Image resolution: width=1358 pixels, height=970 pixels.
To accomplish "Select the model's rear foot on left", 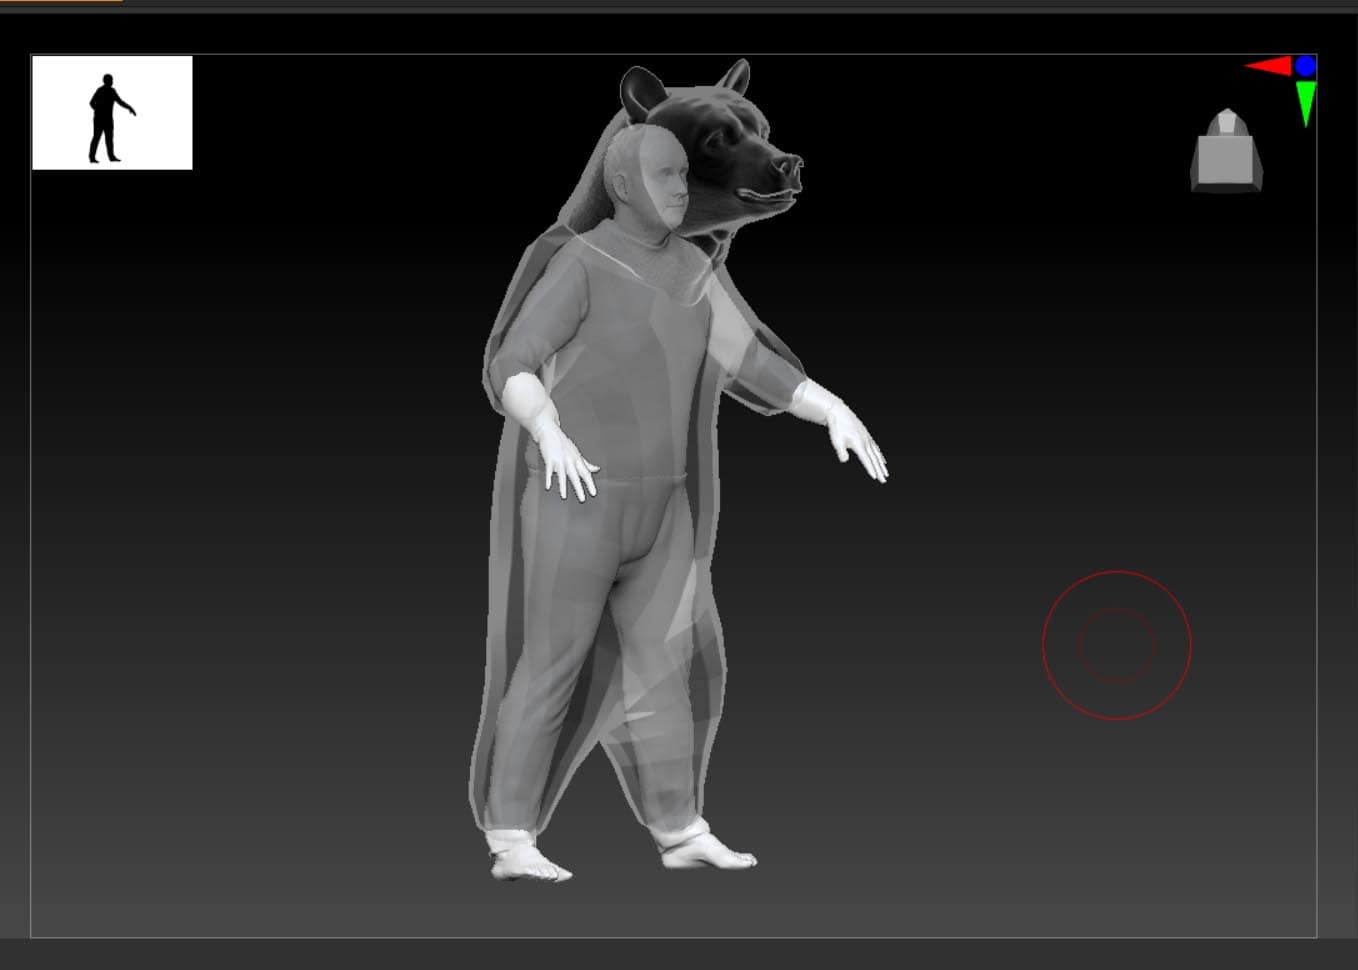I will point(525,860).
